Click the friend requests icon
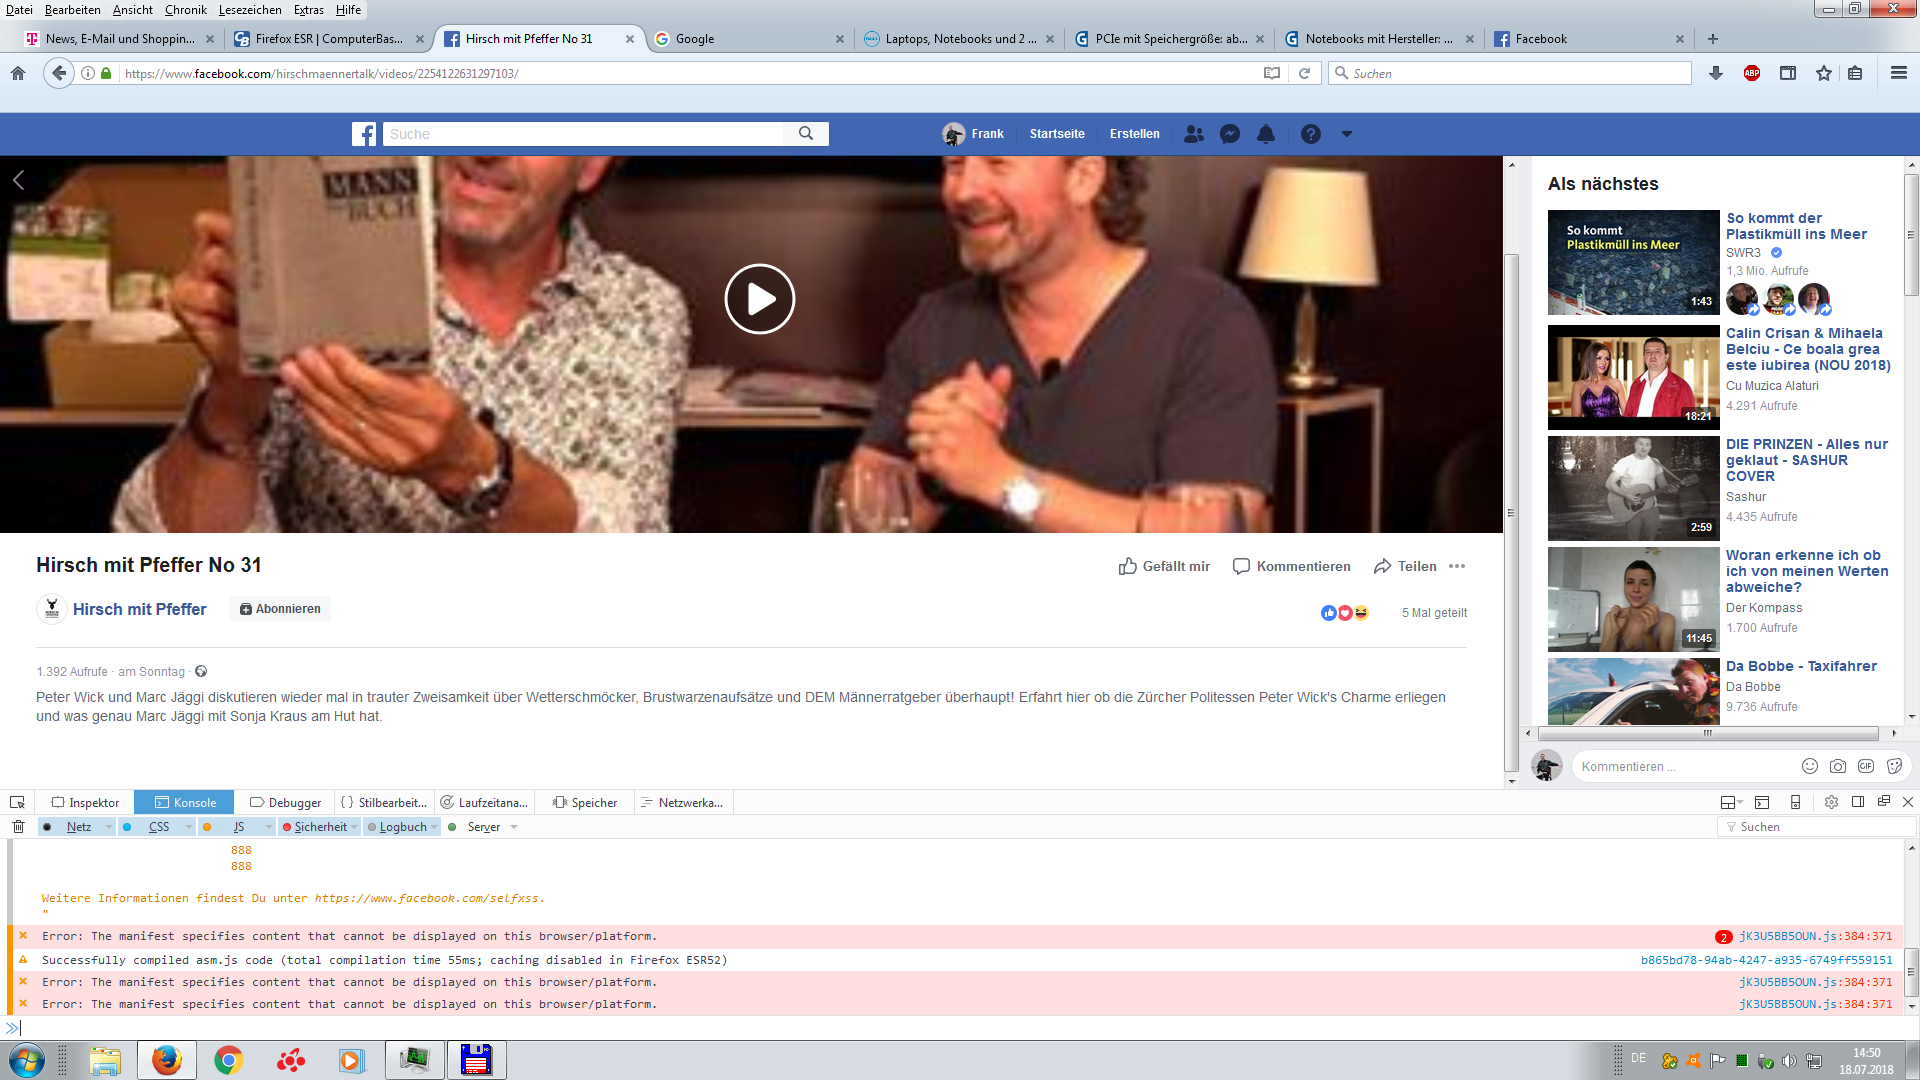Viewport: 1920px width, 1080px height. coord(1193,134)
